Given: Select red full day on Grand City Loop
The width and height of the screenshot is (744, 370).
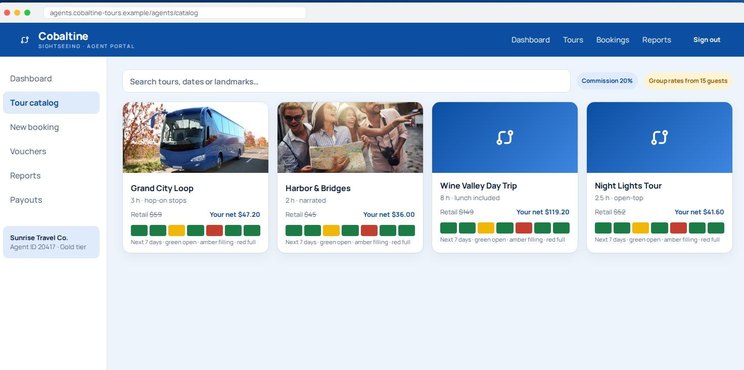Looking at the screenshot, I should tap(214, 231).
